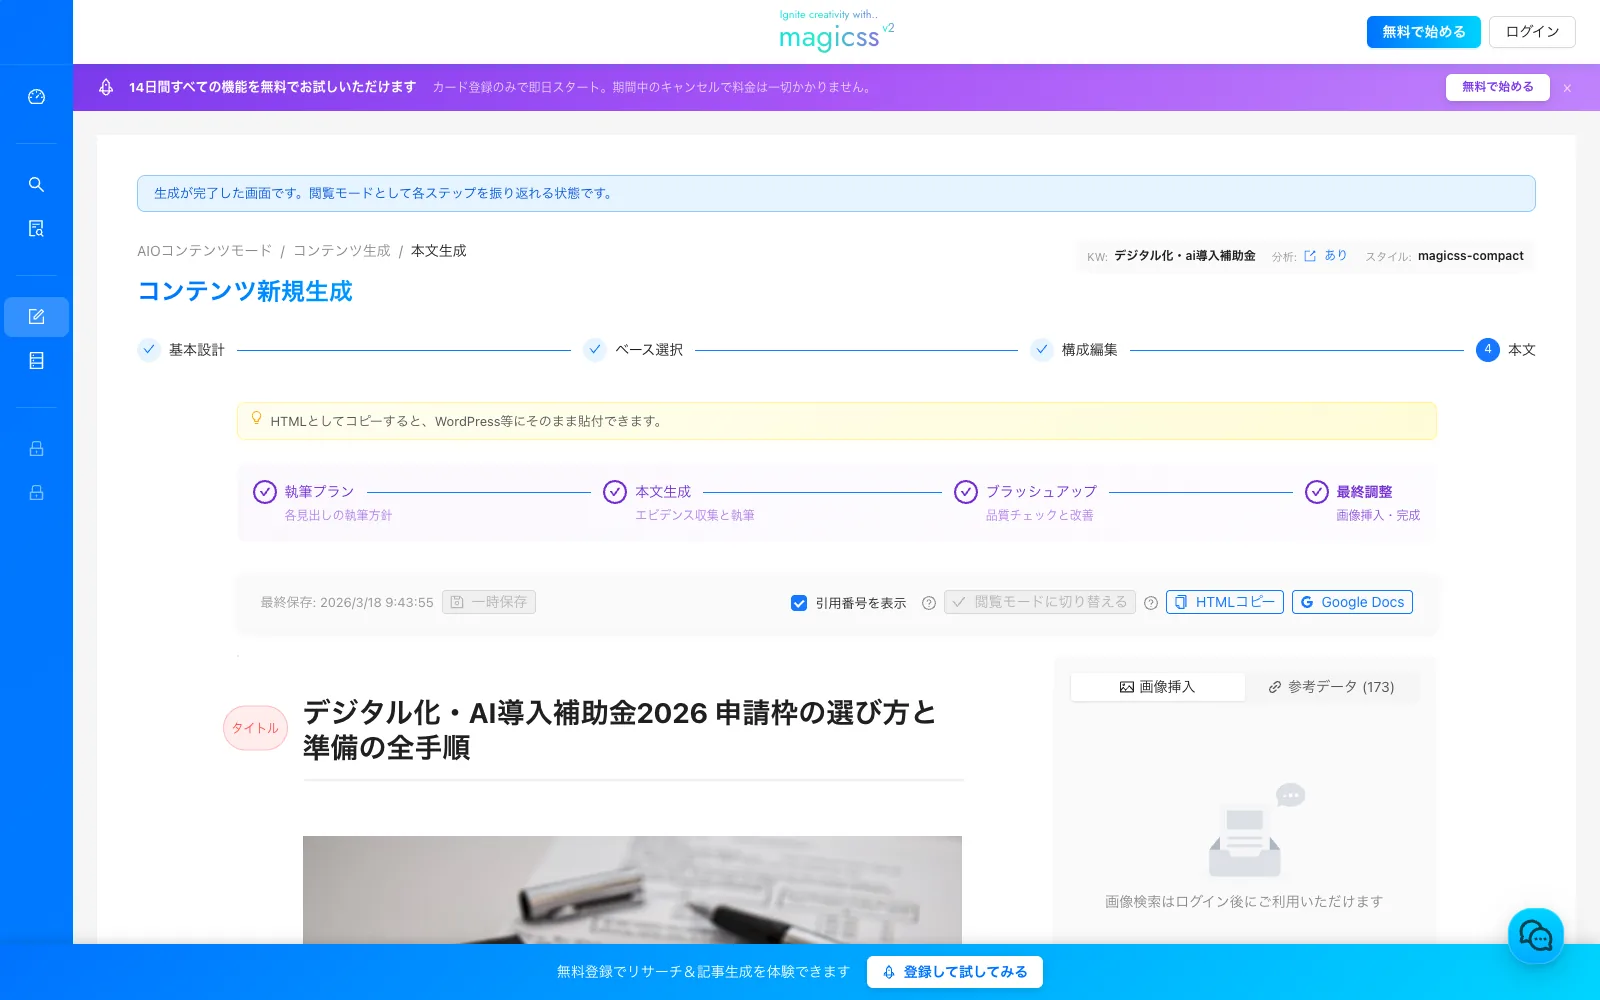Click the 品質チェックと改善 subtitle
The image size is (1600, 1000).
point(1040,516)
